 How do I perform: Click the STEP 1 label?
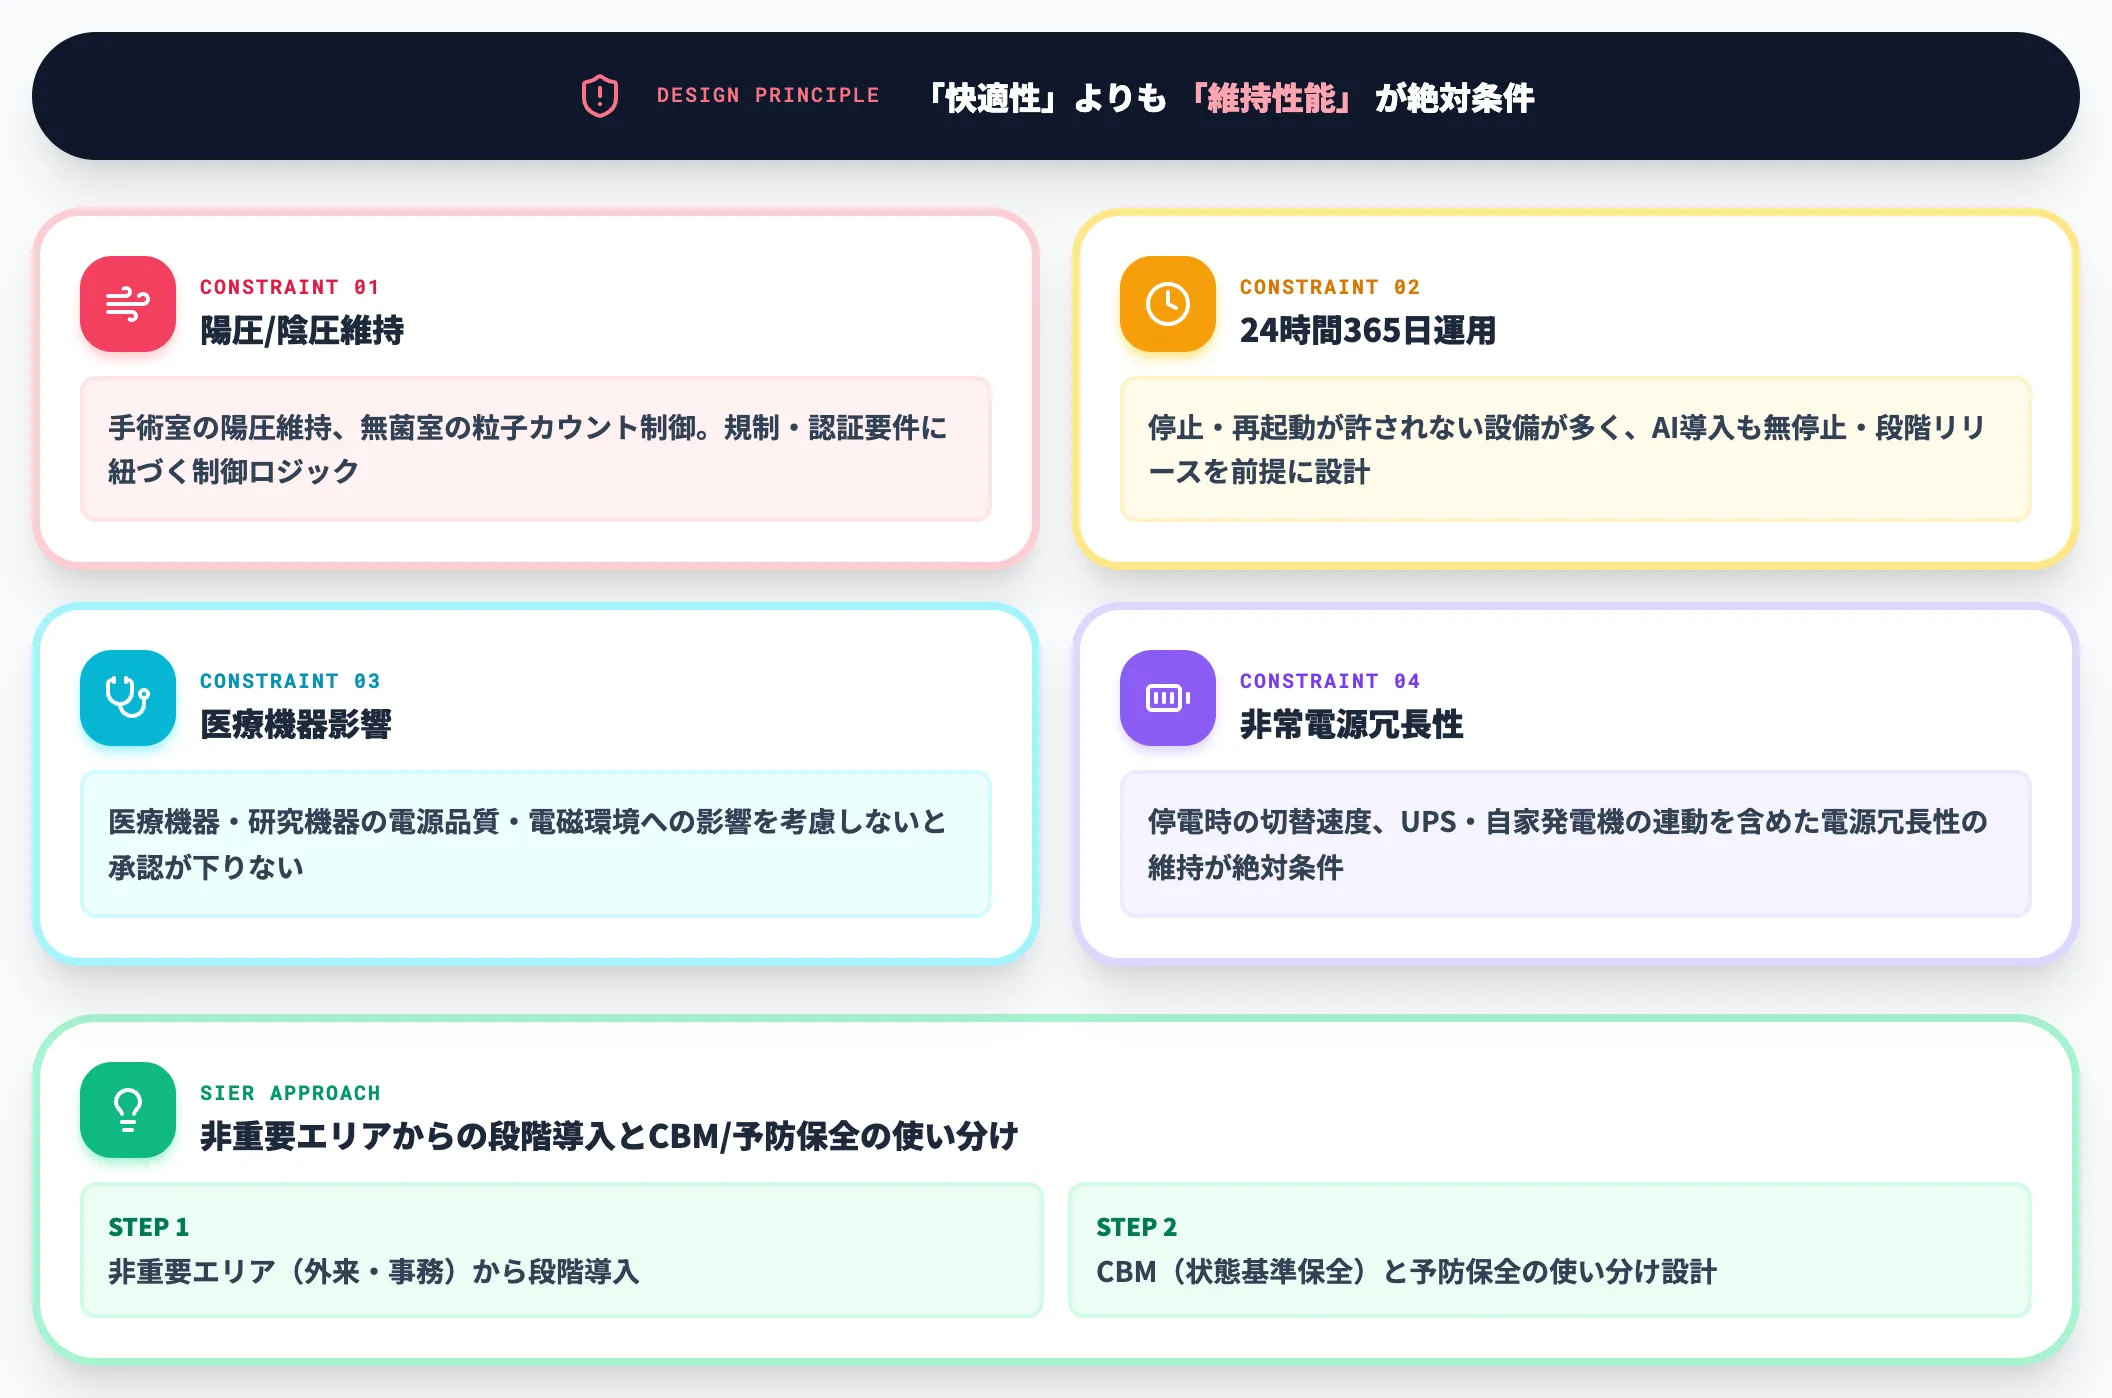point(148,1227)
